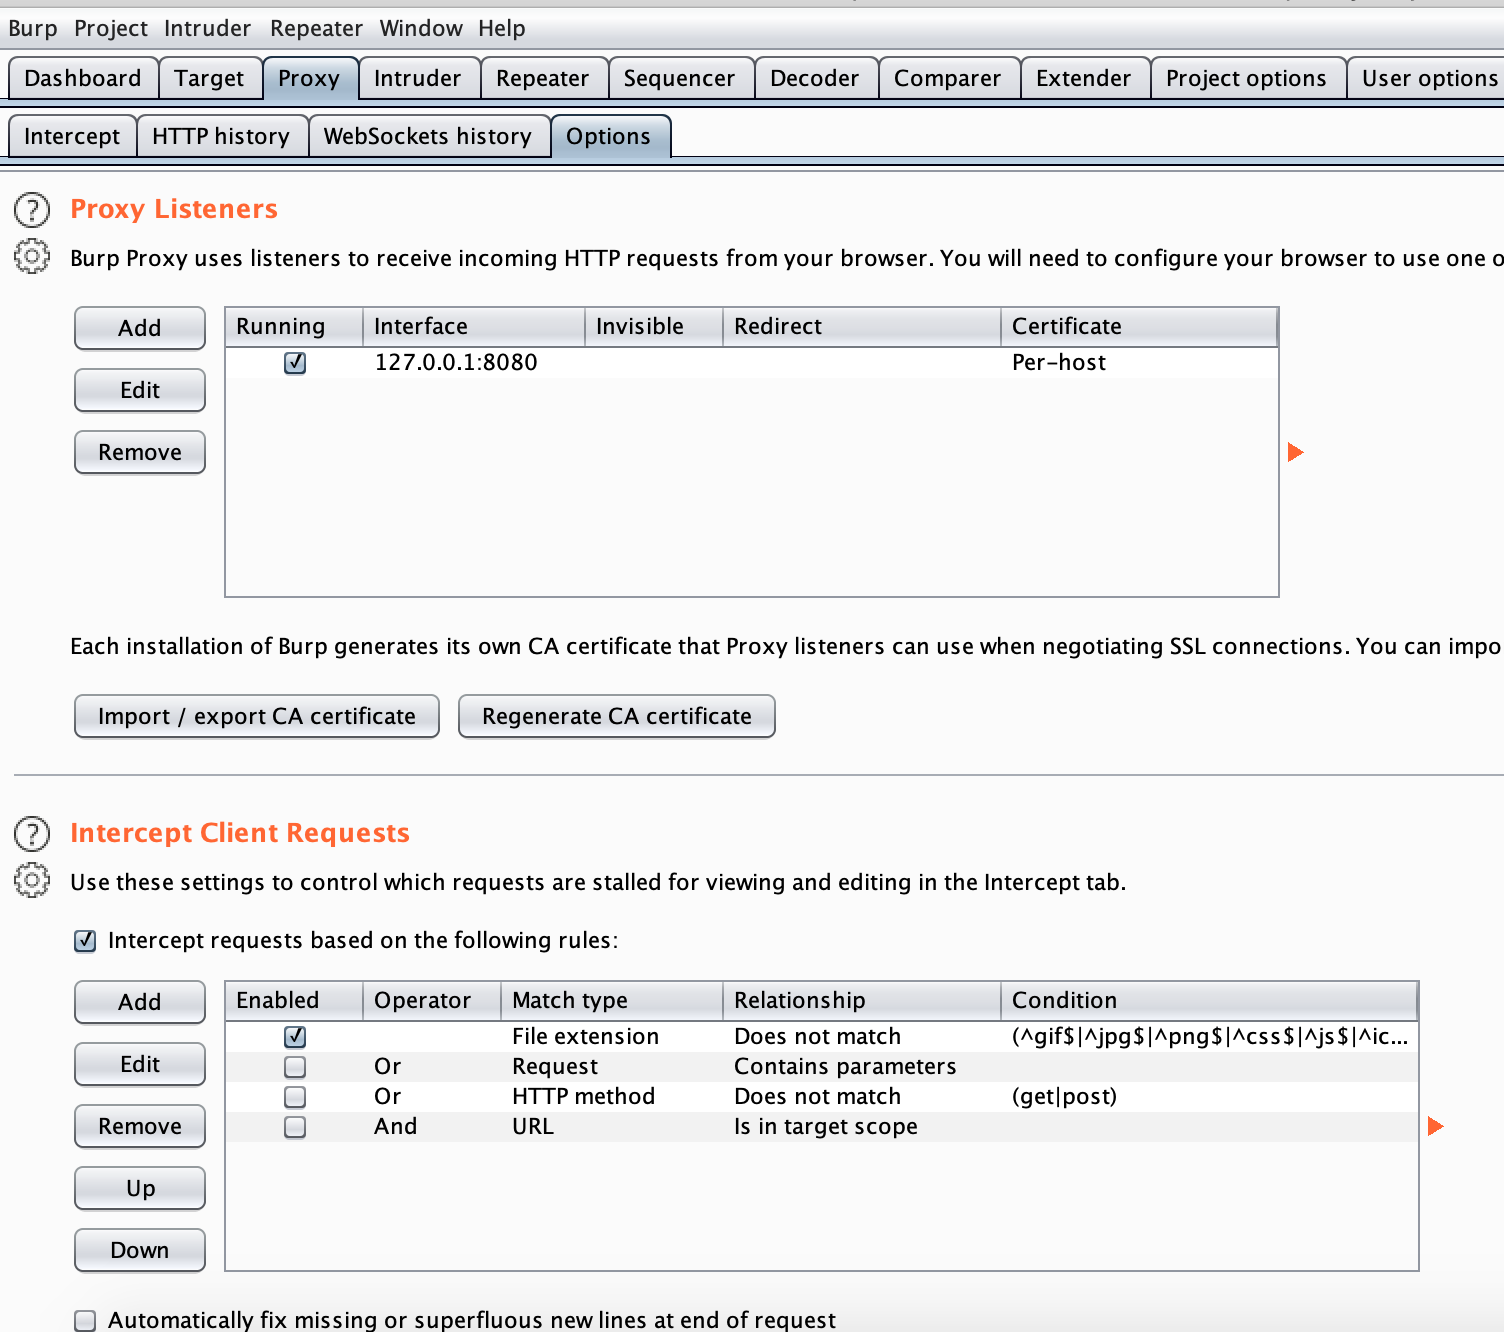Viewport: 1504px width, 1332px height.
Task: Open the Burp menu
Action: pos(33,28)
